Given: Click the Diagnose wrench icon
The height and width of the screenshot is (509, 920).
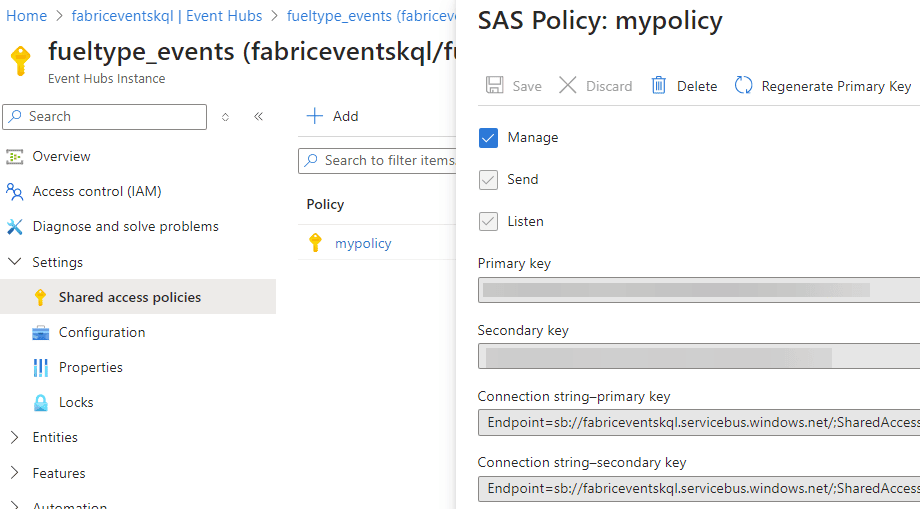Looking at the screenshot, I should coord(15,226).
